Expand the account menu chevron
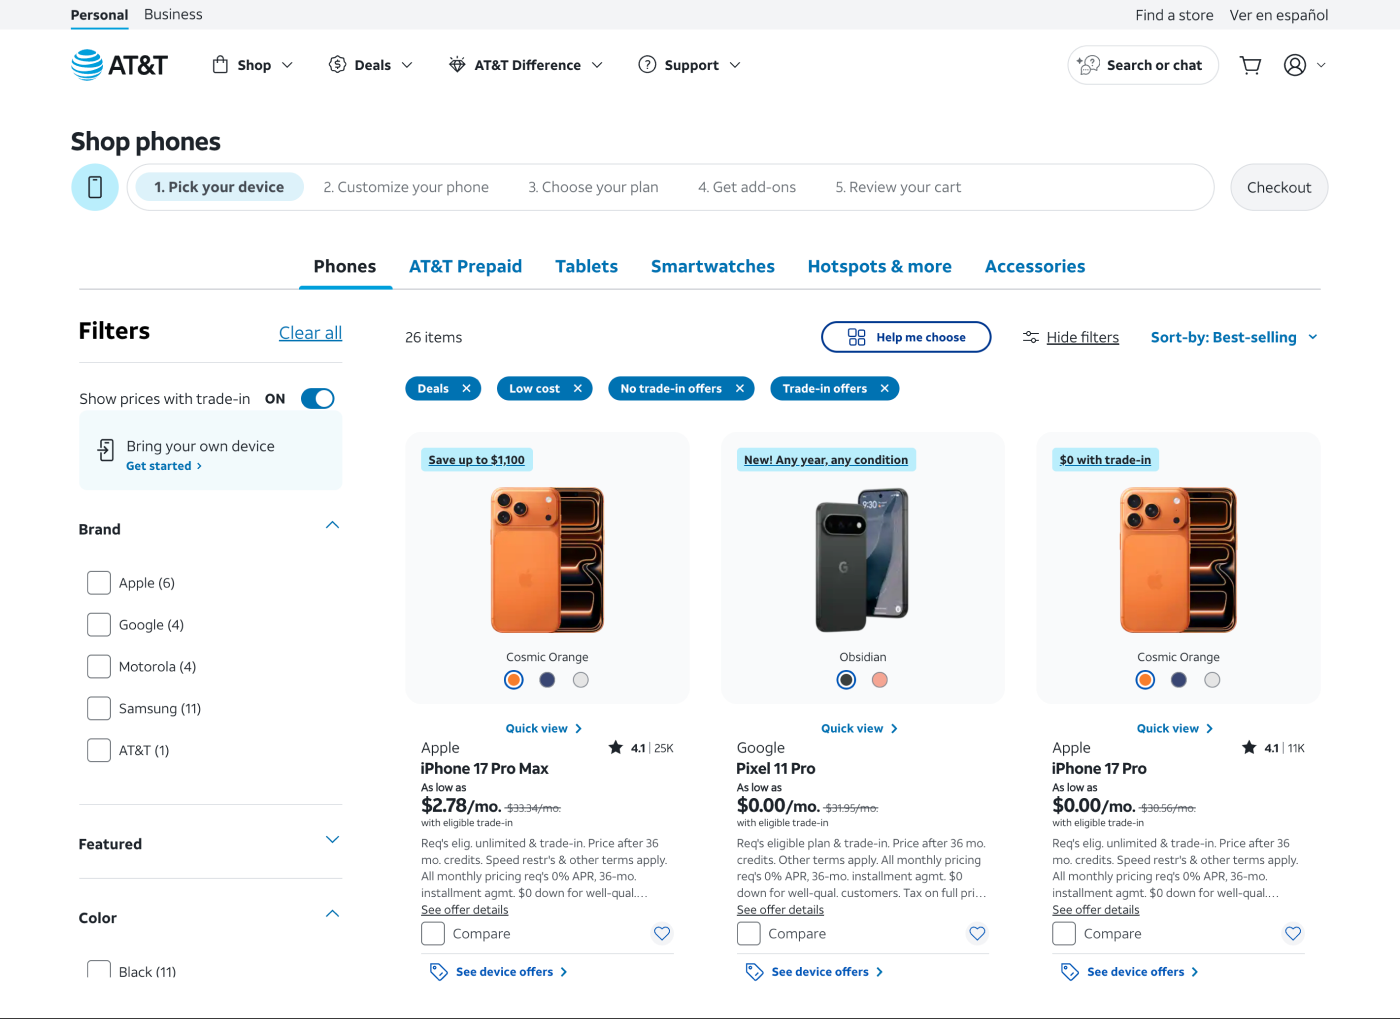This screenshot has width=1400, height=1019. [x=1321, y=65]
